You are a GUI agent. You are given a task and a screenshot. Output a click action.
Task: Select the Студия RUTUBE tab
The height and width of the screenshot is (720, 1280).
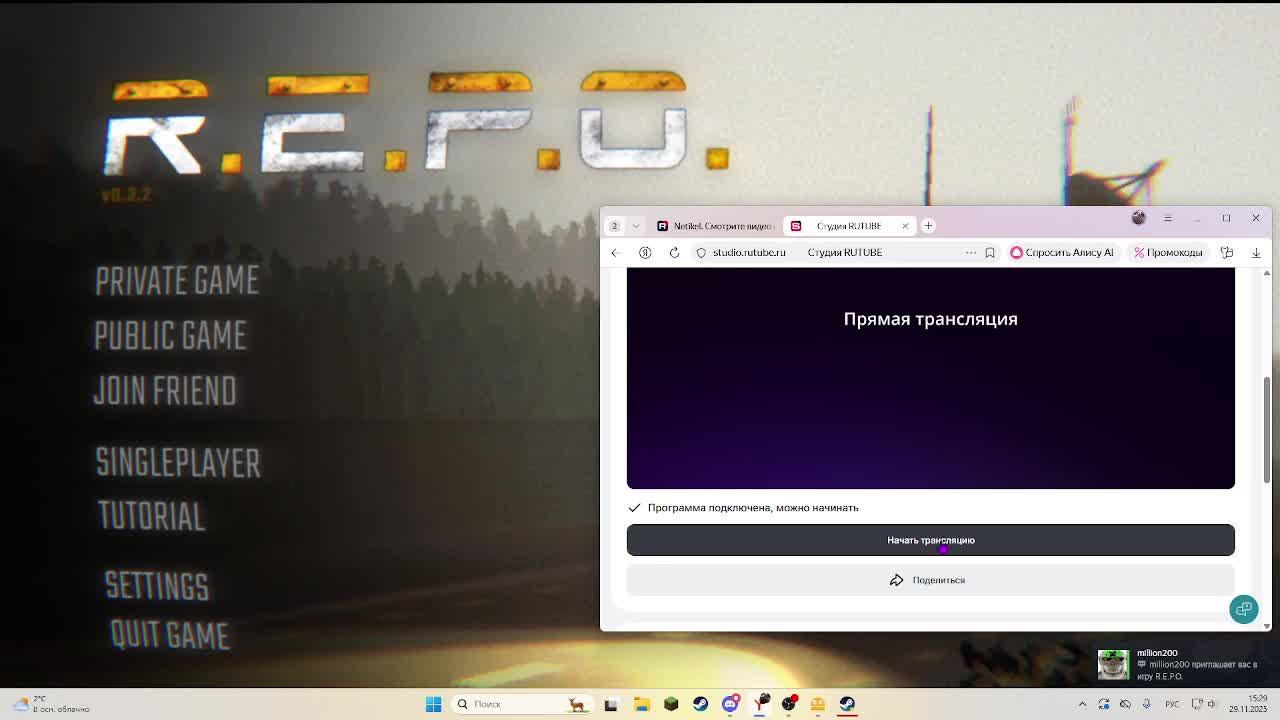pyautogui.click(x=848, y=226)
